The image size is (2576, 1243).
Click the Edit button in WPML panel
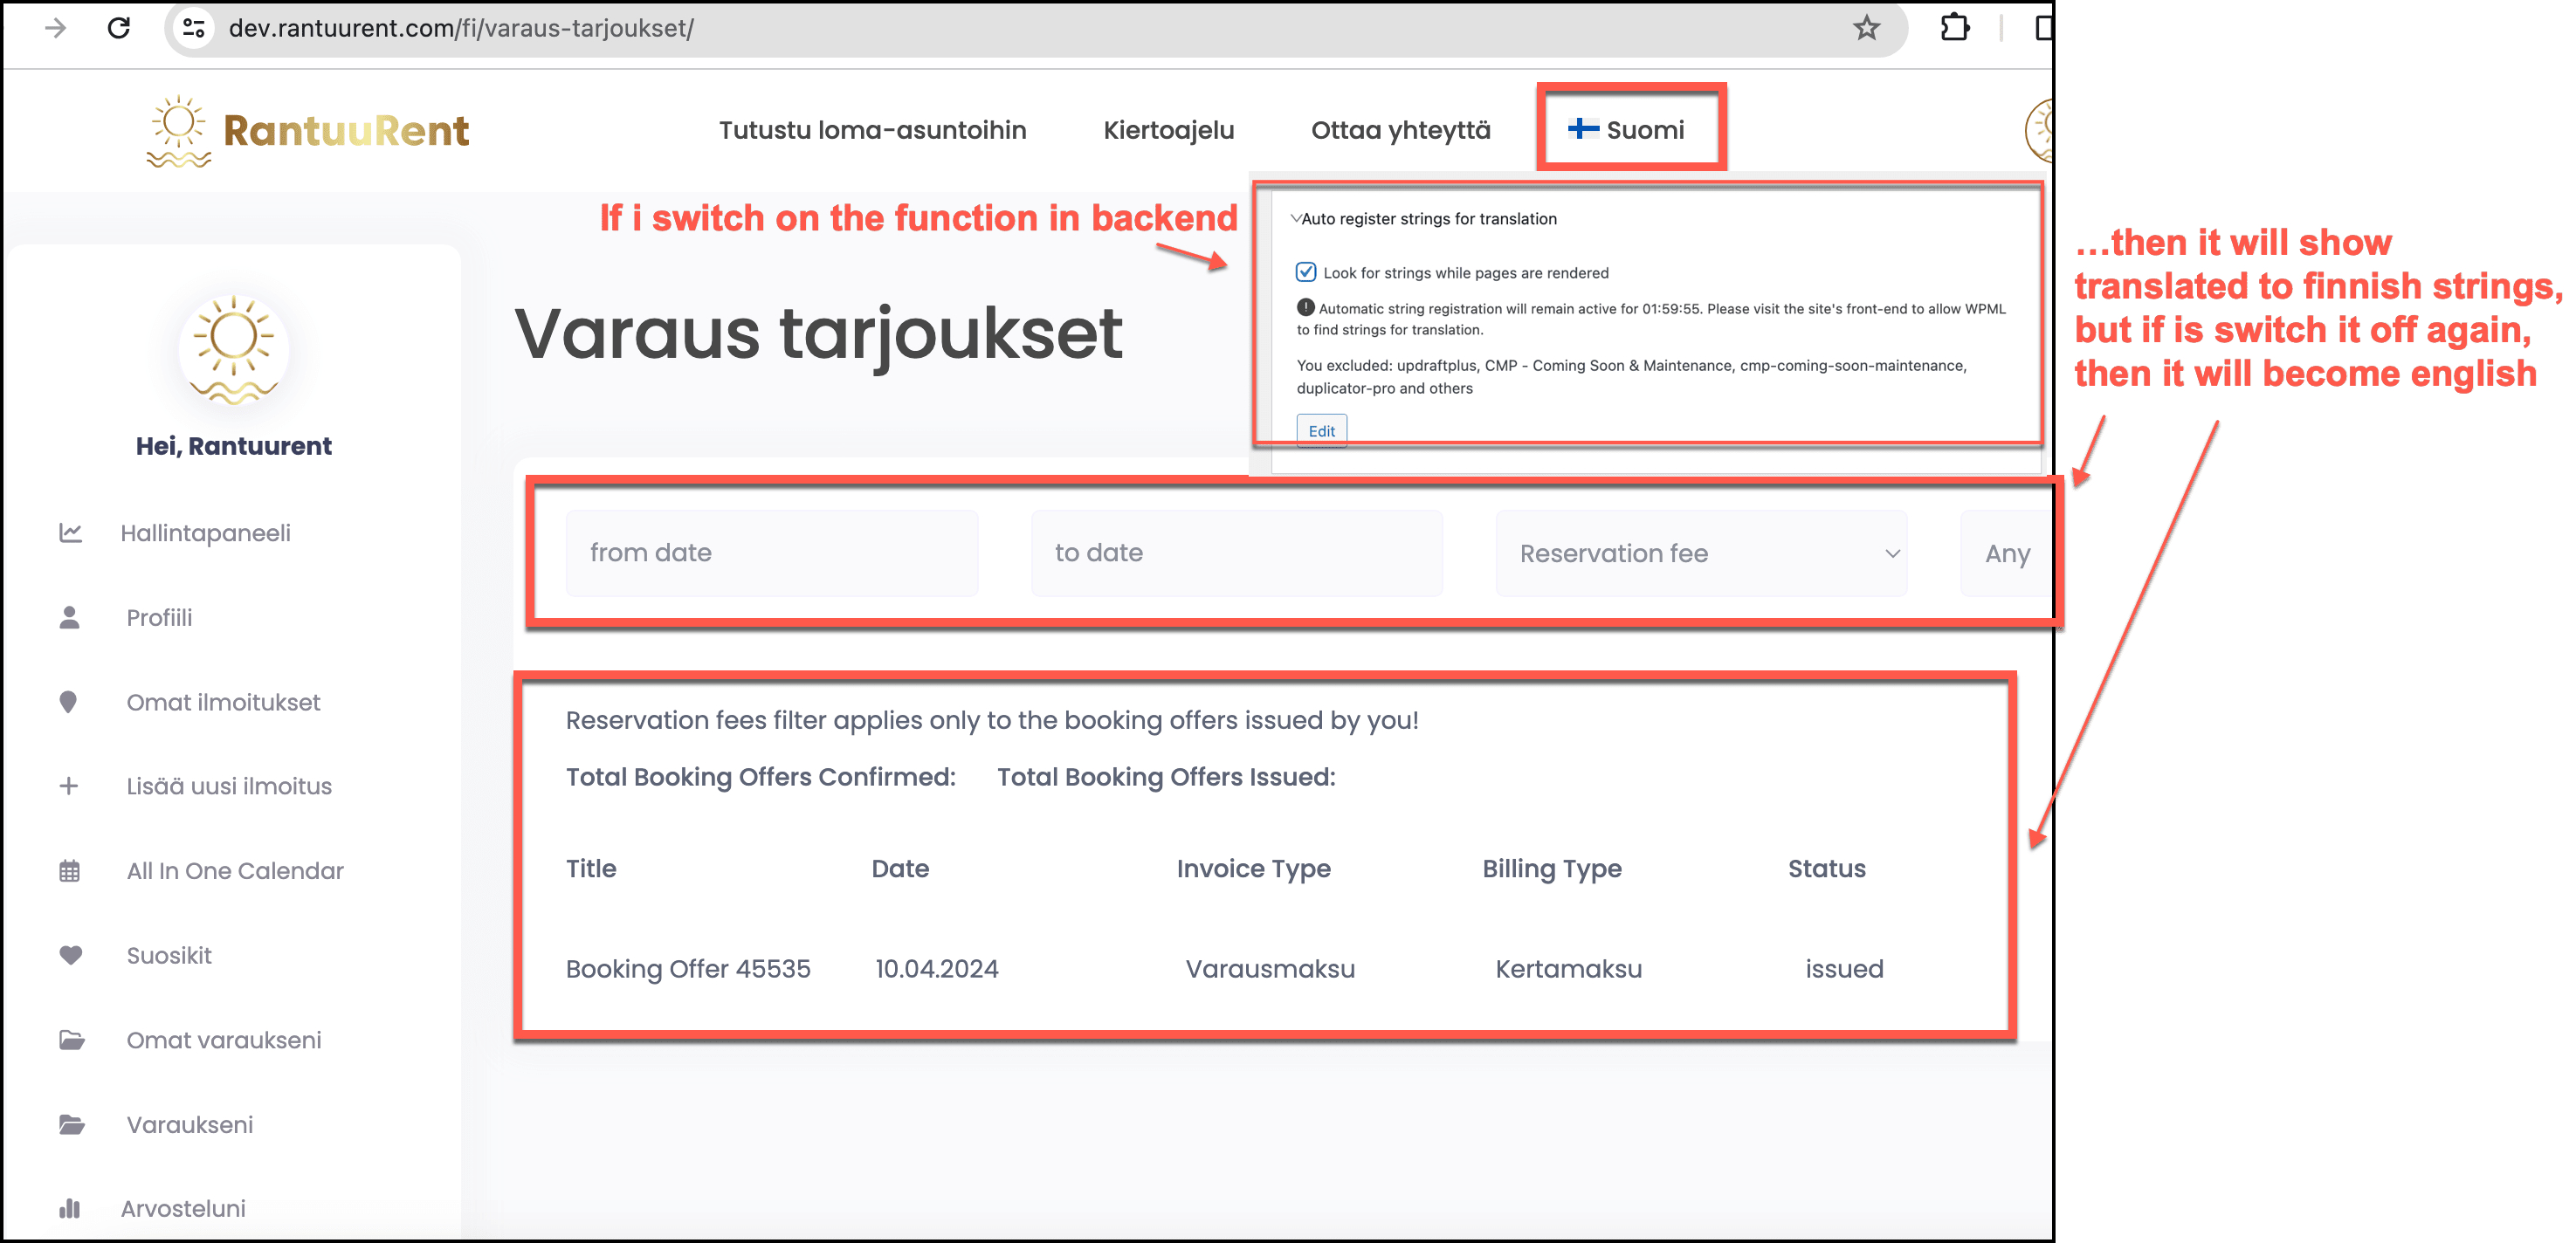(x=1321, y=431)
